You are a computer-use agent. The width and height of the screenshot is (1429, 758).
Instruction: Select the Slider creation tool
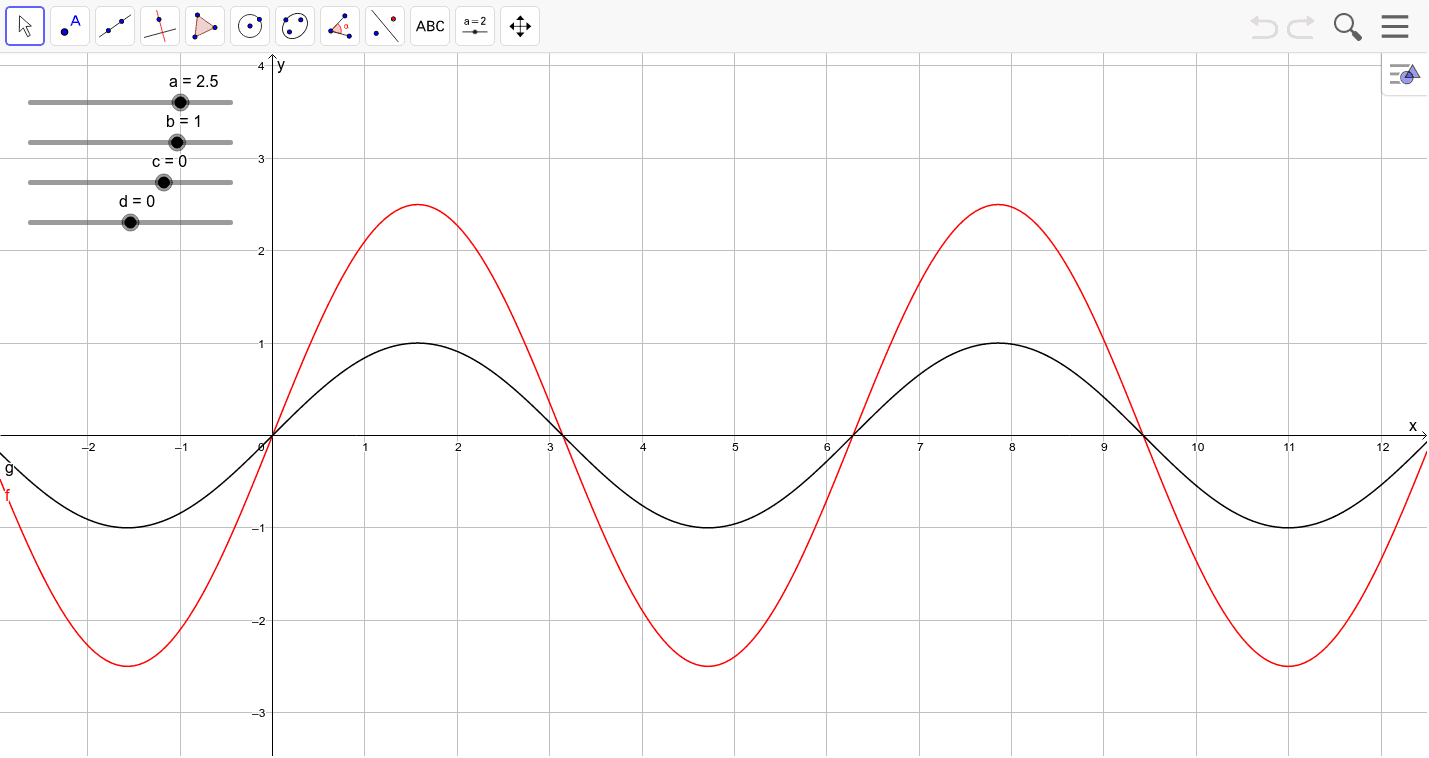point(474,26)
